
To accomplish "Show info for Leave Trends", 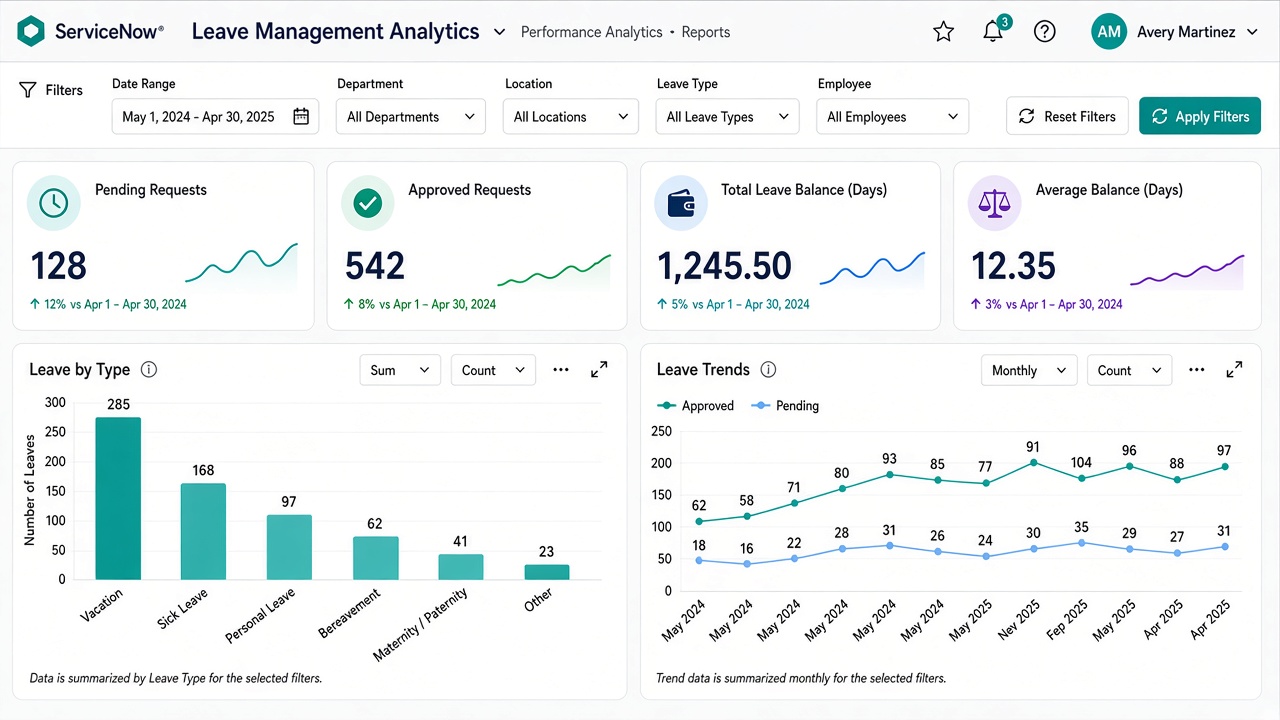I will 768,370.
